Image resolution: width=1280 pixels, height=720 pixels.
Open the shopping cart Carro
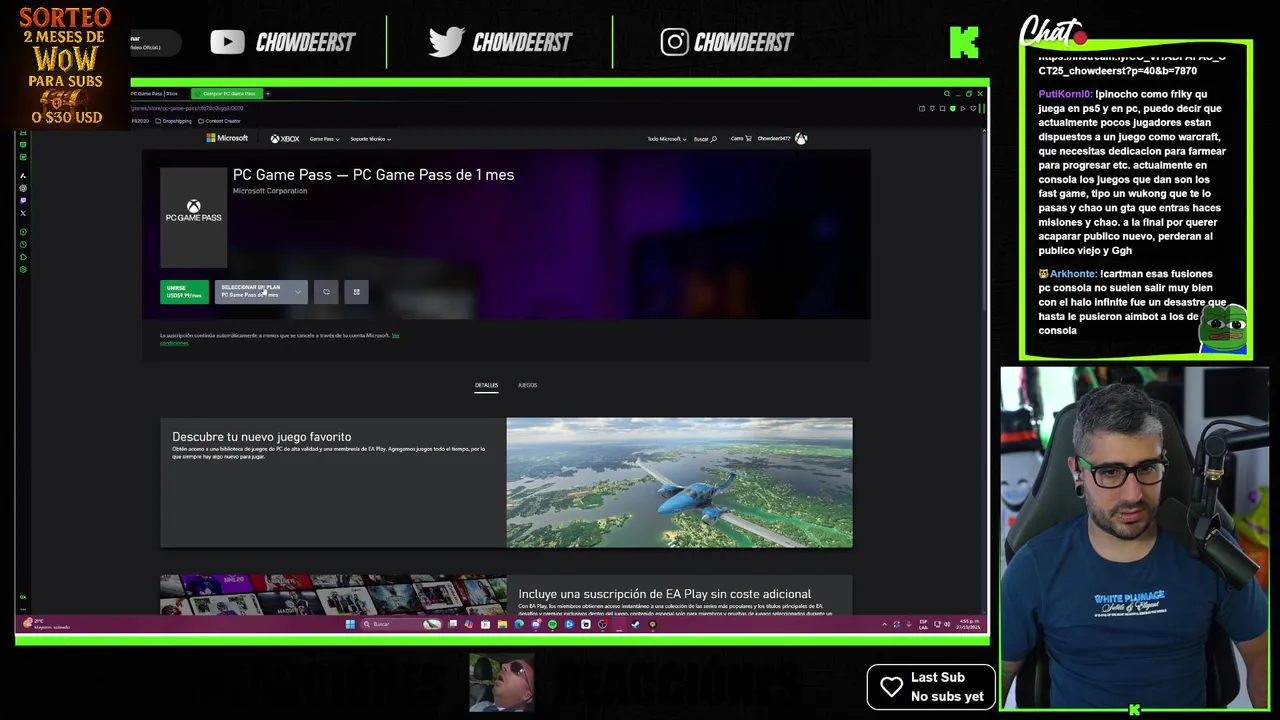click(741, 139)
